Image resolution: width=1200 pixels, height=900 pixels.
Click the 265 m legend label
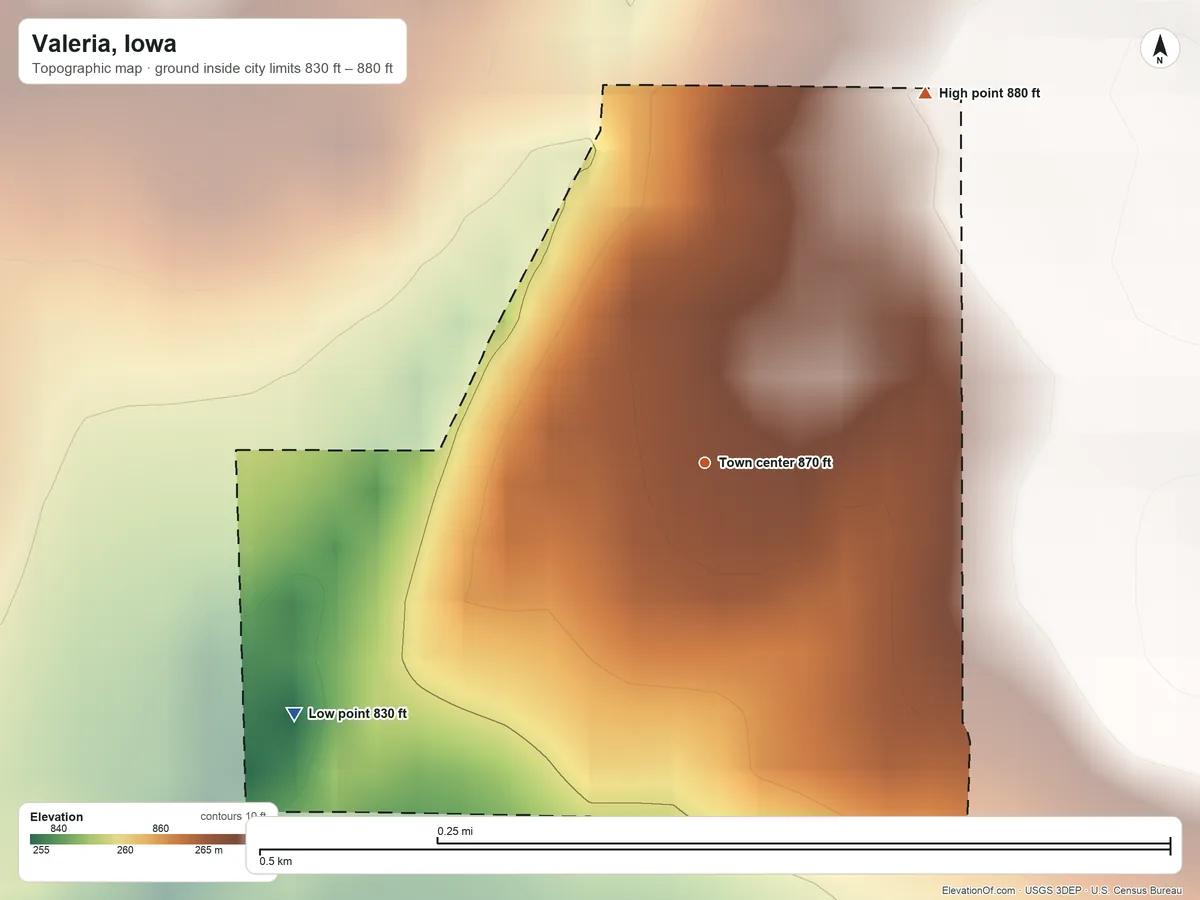[x=209, y=851]
